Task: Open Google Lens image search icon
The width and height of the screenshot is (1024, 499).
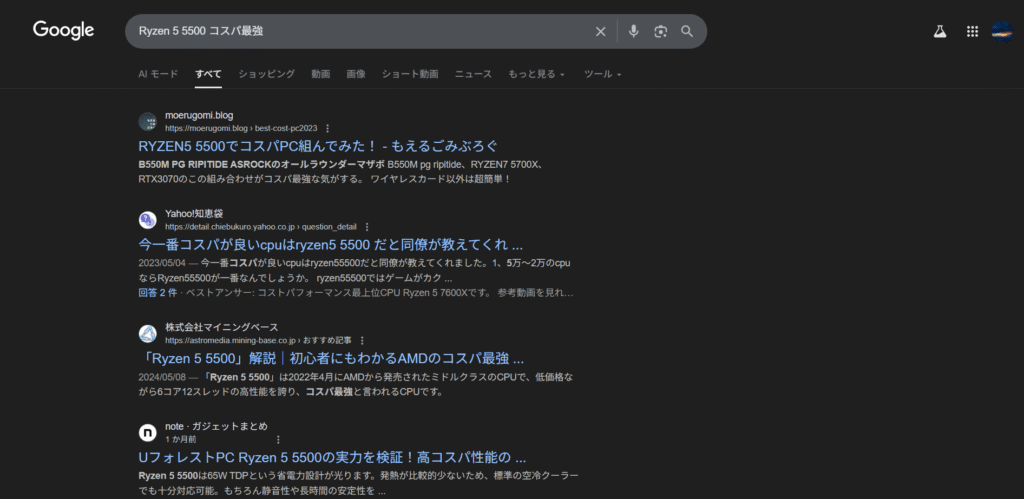Action: click(x=660, y=31)
